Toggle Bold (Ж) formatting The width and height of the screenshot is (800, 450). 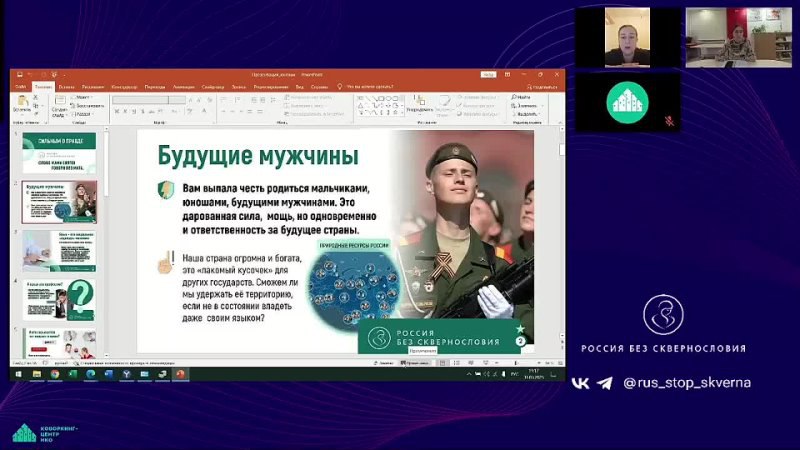click(x=117, y=111)
